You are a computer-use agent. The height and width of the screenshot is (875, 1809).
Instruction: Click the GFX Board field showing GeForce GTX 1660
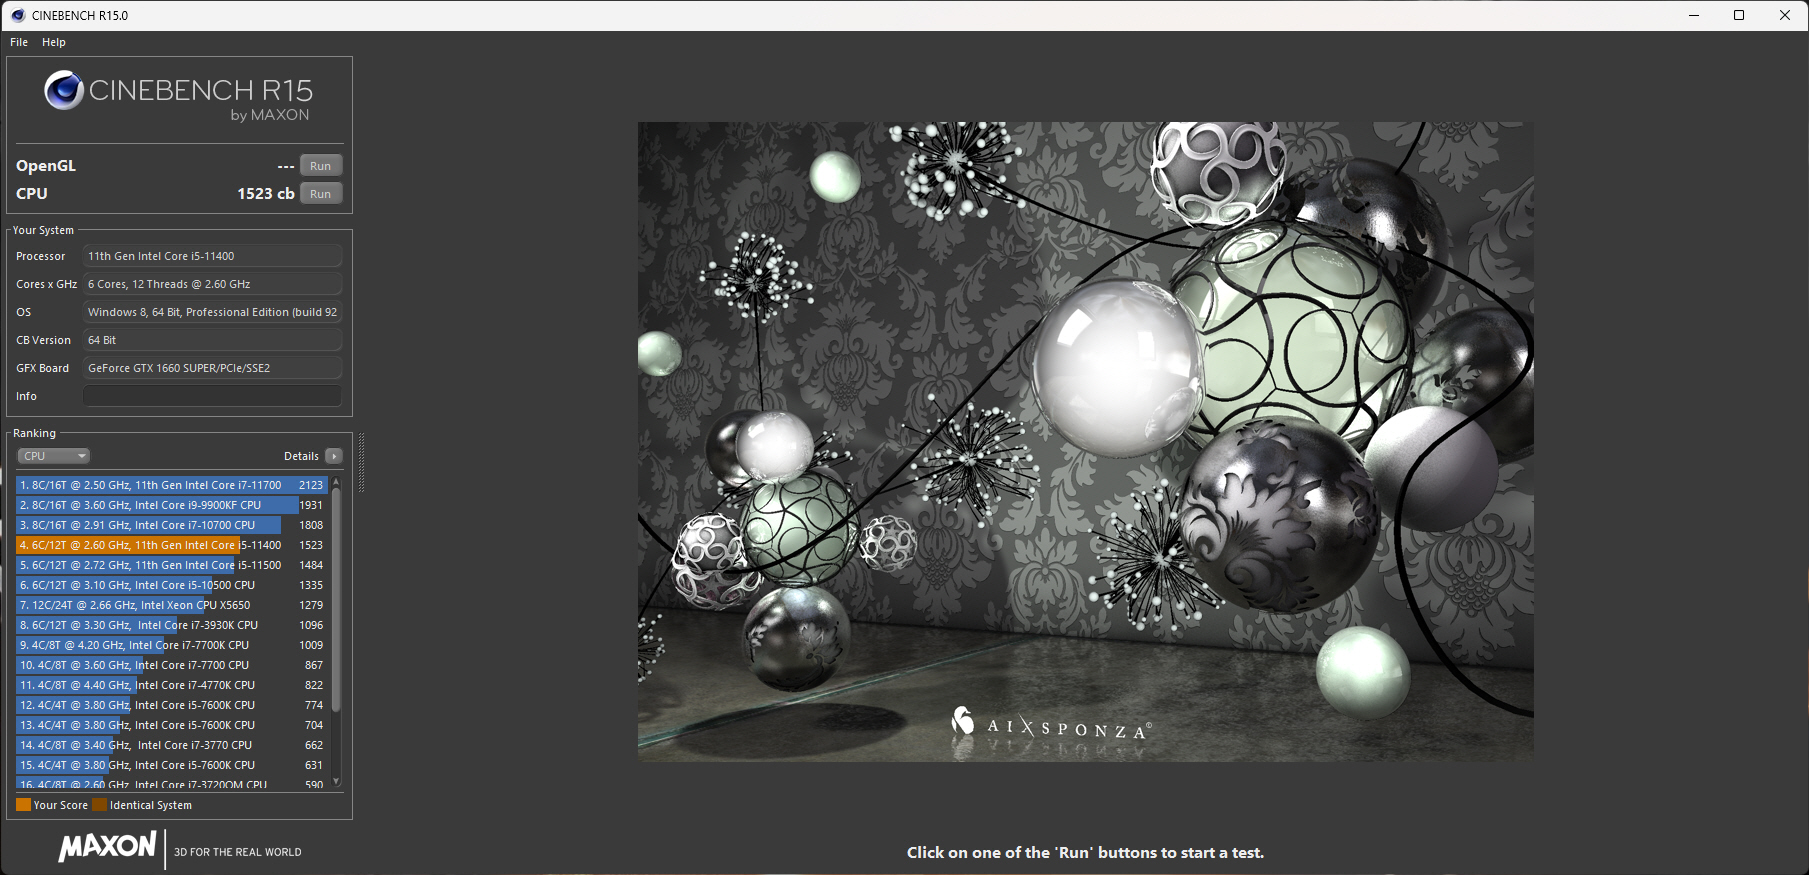[x=212, y=368]
